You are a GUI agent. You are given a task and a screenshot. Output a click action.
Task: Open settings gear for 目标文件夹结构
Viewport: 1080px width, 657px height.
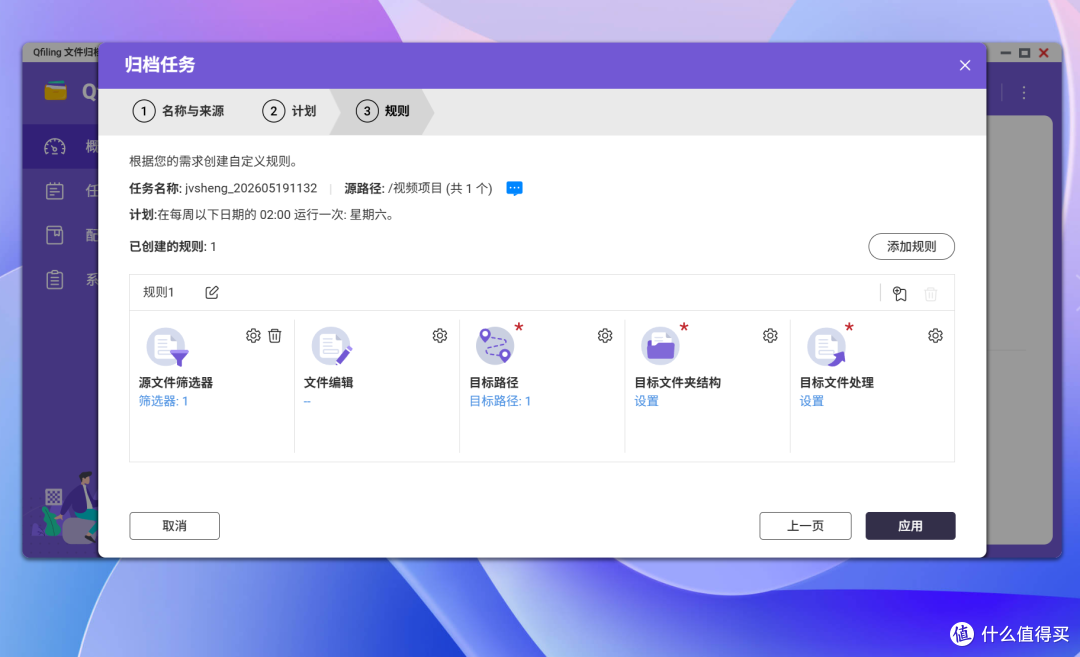tap(770, 335)
